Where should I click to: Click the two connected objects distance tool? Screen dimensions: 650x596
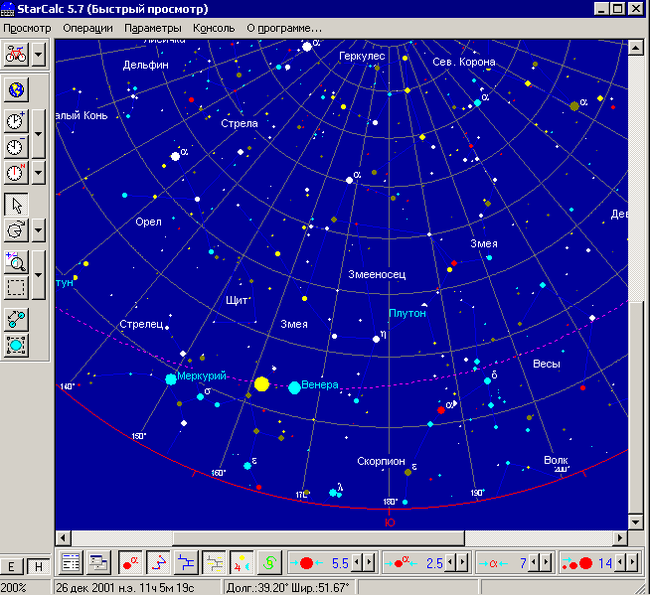coord(16,320)
